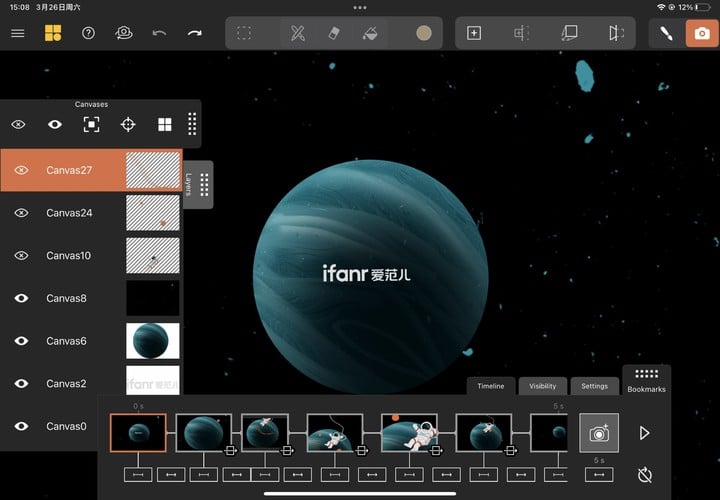Tap the crosshair target icon in Canvases panel
The width and height of the screenshot is (720, 500).
(x=128, y=124)
